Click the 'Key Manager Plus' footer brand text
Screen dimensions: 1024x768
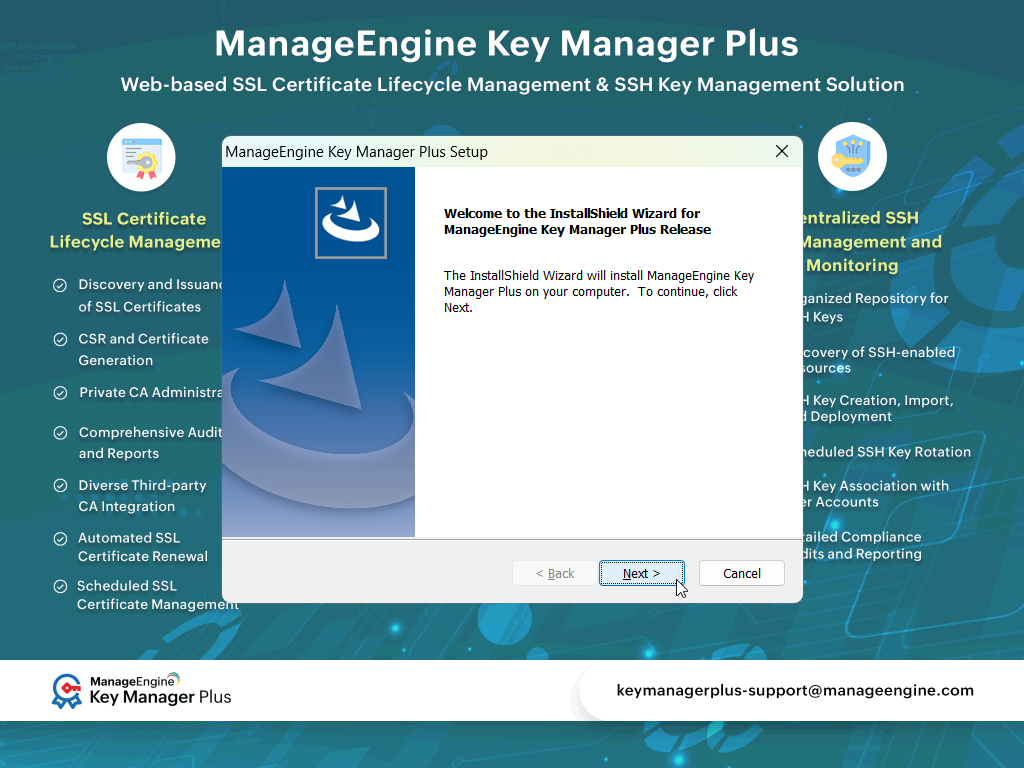160,697
